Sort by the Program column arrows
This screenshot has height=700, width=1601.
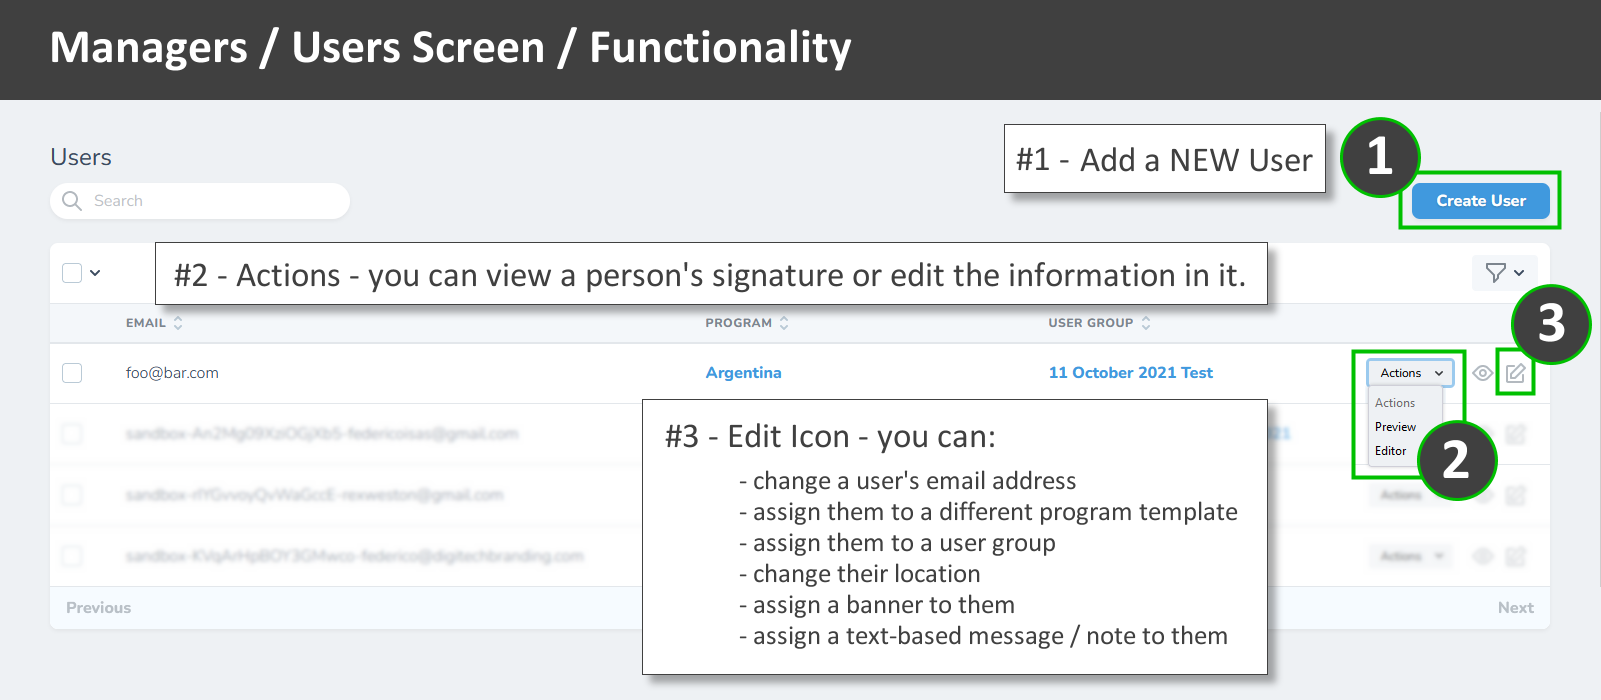[x=784, y=323]
